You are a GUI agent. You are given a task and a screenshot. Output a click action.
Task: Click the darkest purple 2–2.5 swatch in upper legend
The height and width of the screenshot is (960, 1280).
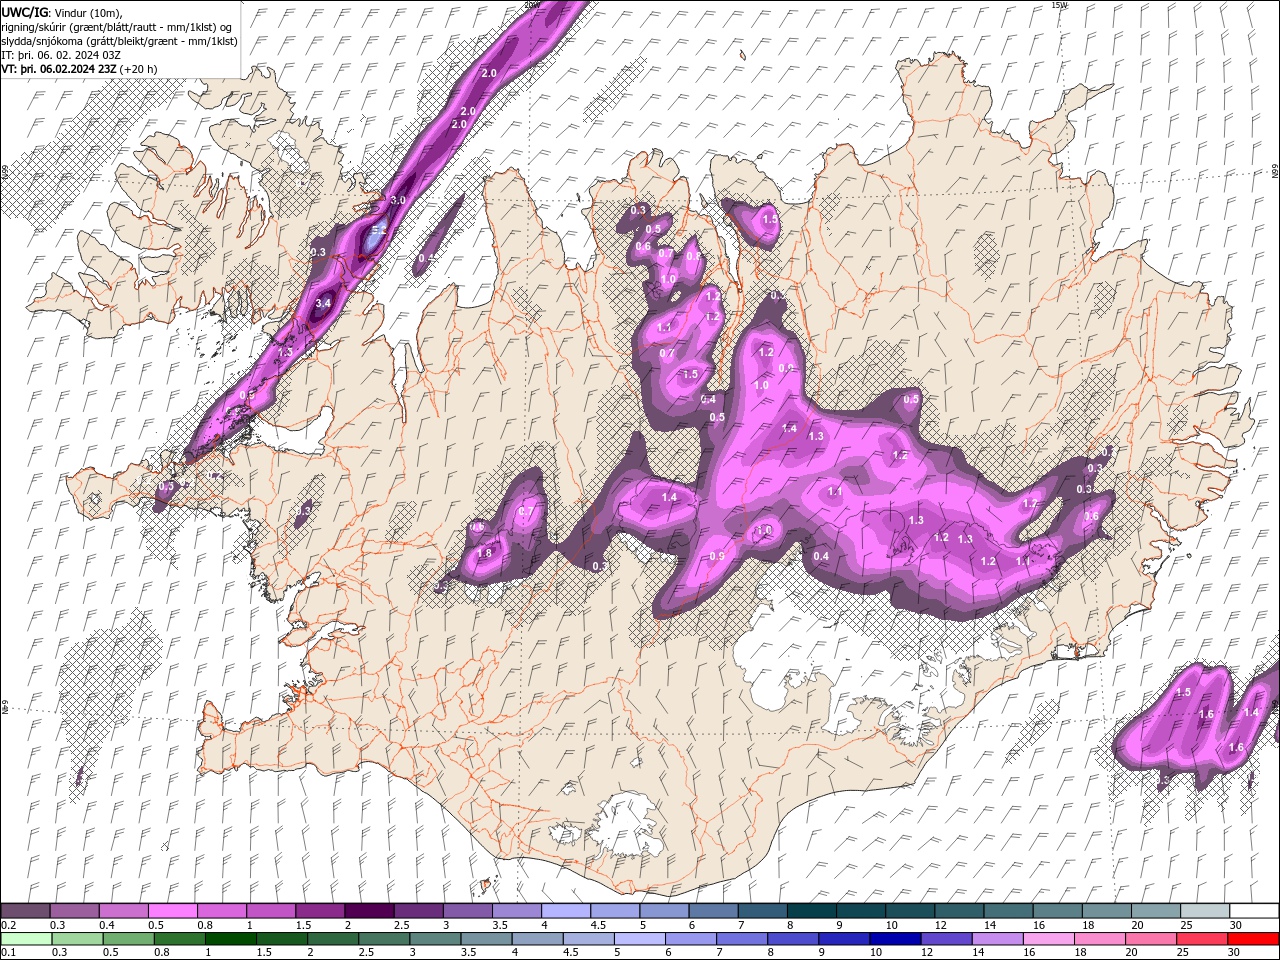pos(369,911)
